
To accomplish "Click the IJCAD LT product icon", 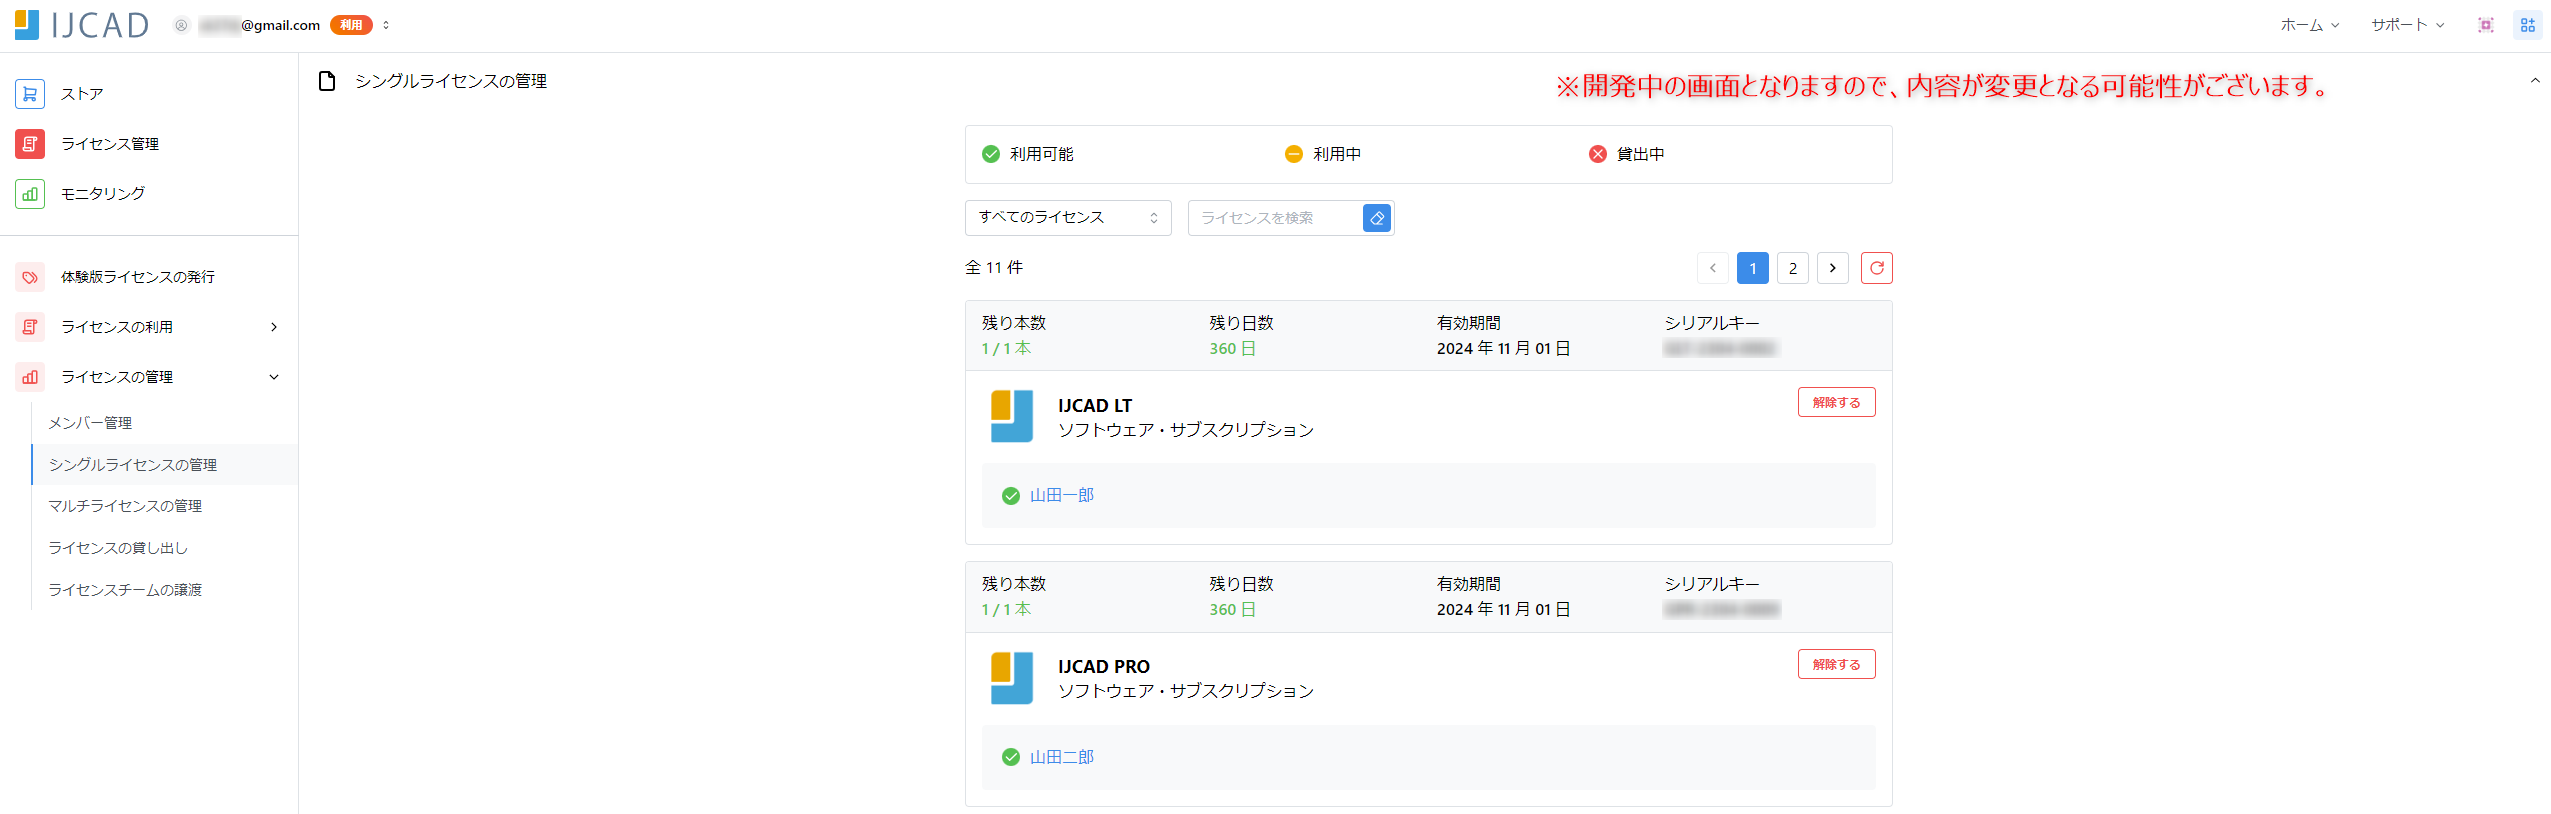I will 1012,416.
